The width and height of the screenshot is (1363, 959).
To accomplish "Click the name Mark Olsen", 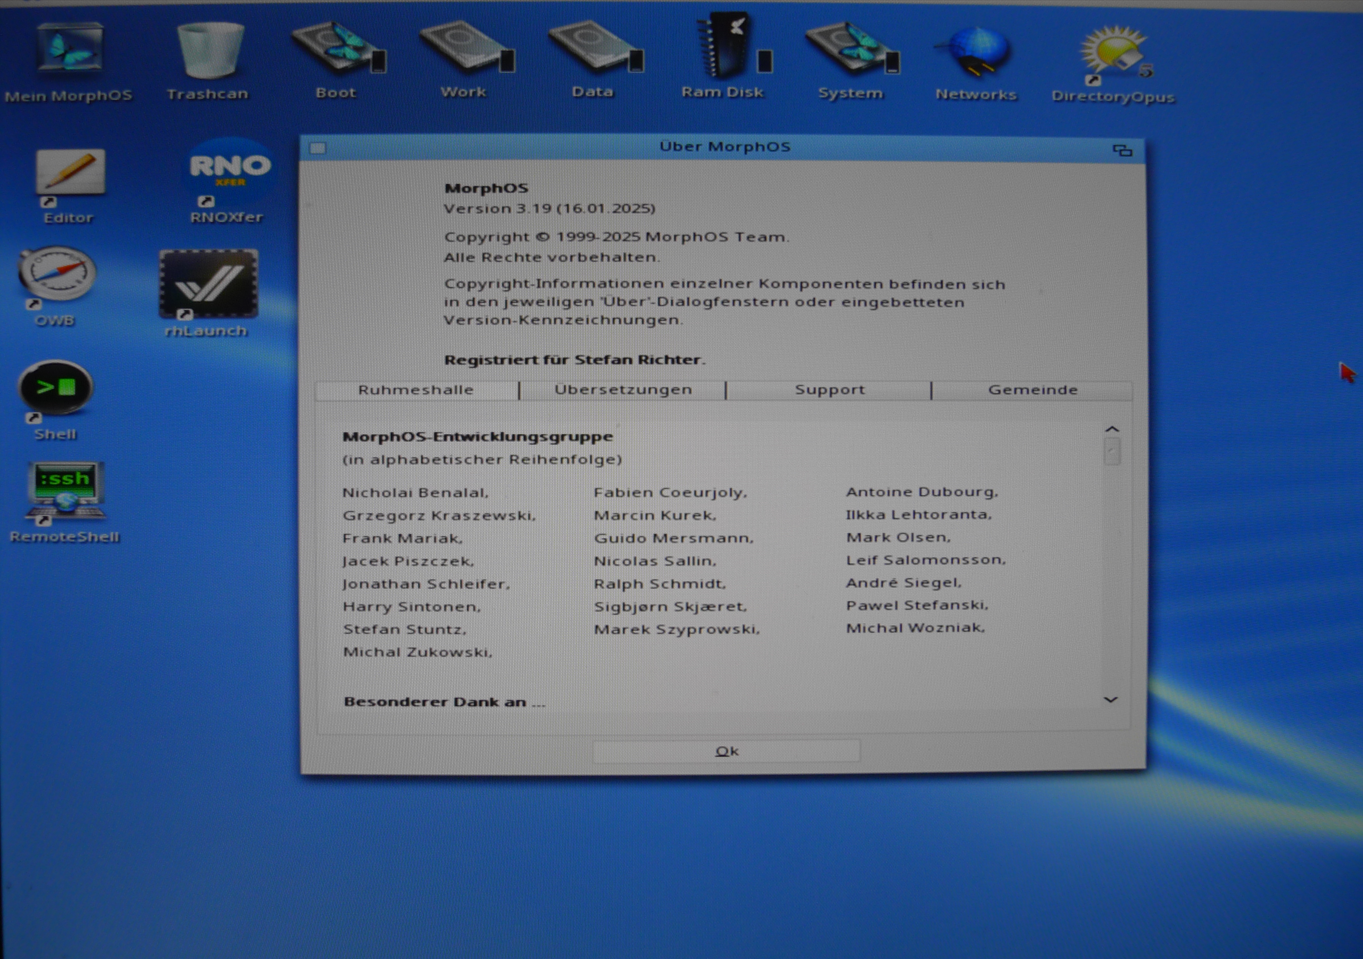I will [898, 537].
